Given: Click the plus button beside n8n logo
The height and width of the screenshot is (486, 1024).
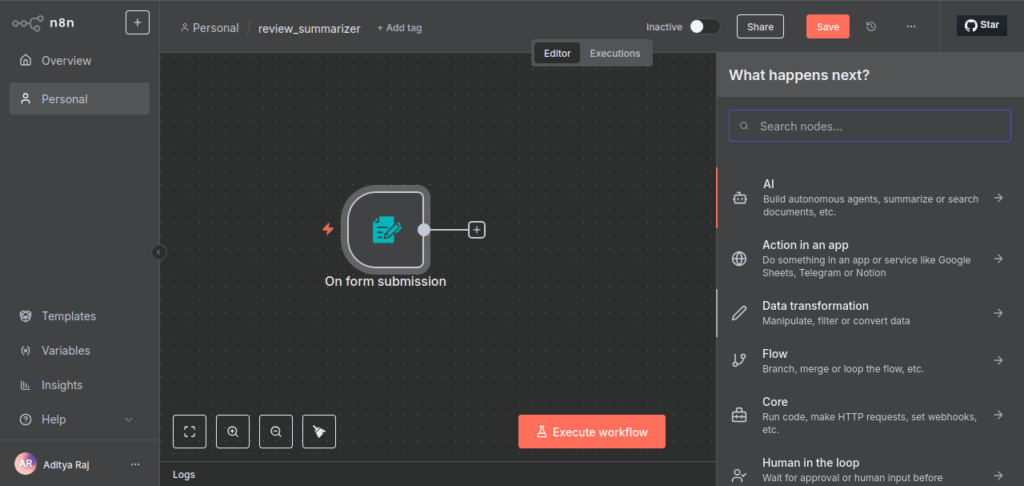Looking at the screenshot, I should 137,23.
